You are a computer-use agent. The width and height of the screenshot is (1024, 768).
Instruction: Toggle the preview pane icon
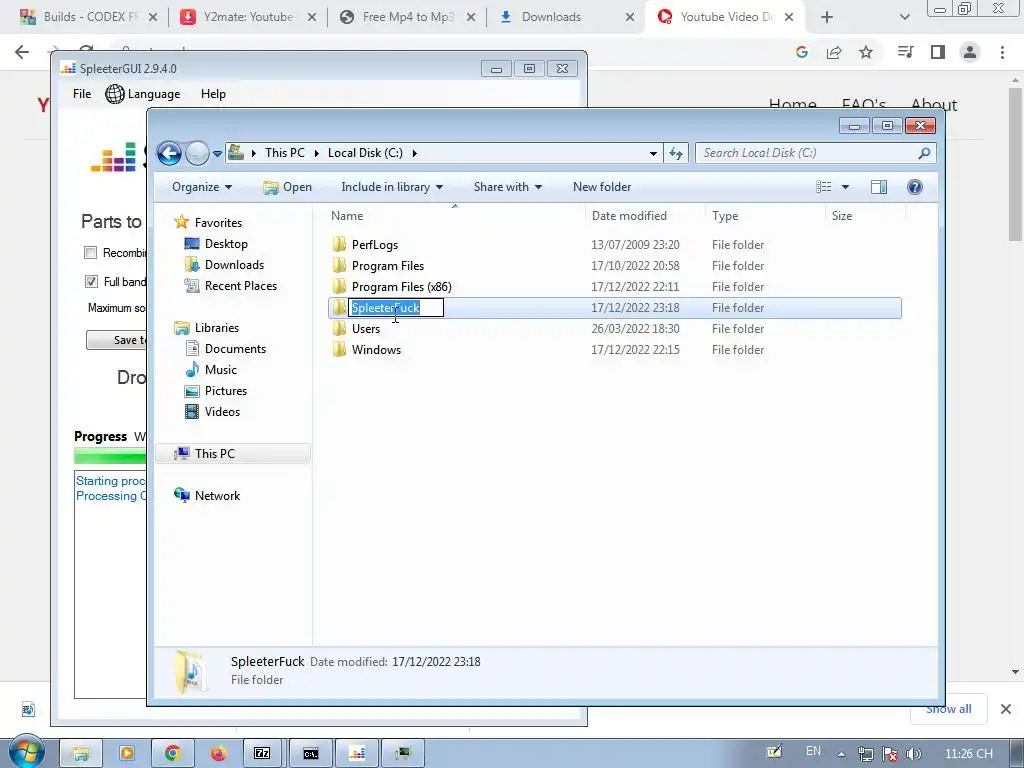point(879,187)
